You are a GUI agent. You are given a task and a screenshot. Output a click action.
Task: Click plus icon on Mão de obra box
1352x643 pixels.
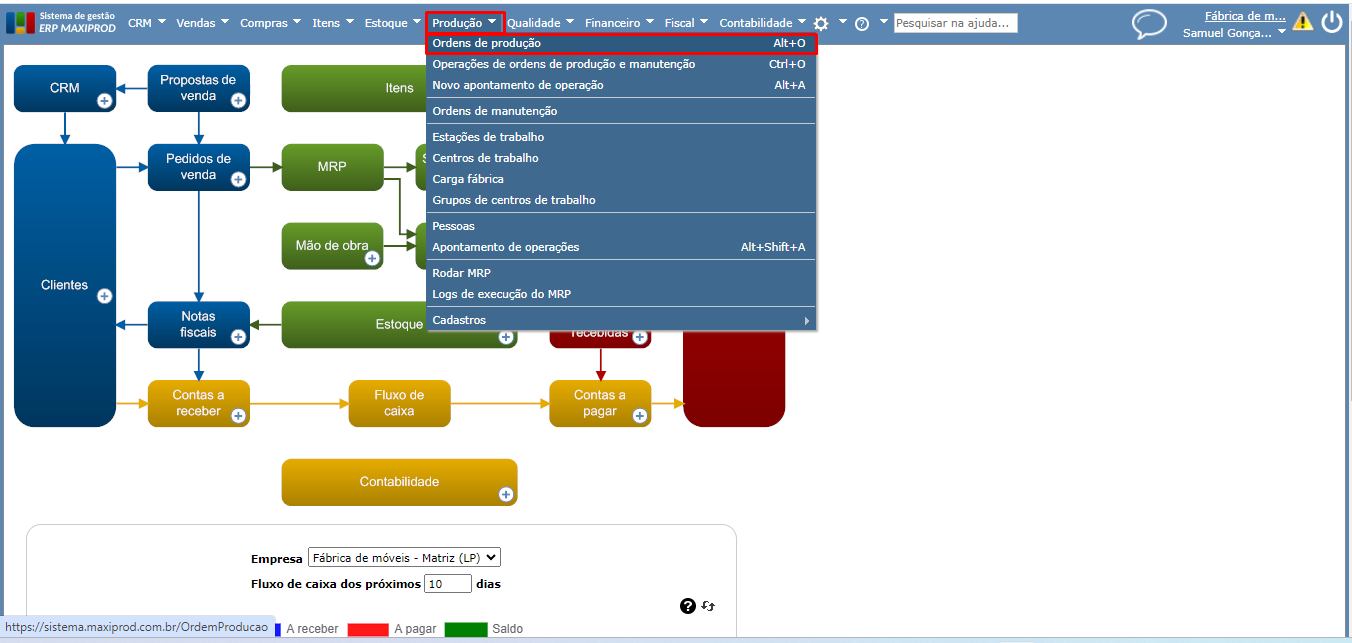click(x=372, y=258)
